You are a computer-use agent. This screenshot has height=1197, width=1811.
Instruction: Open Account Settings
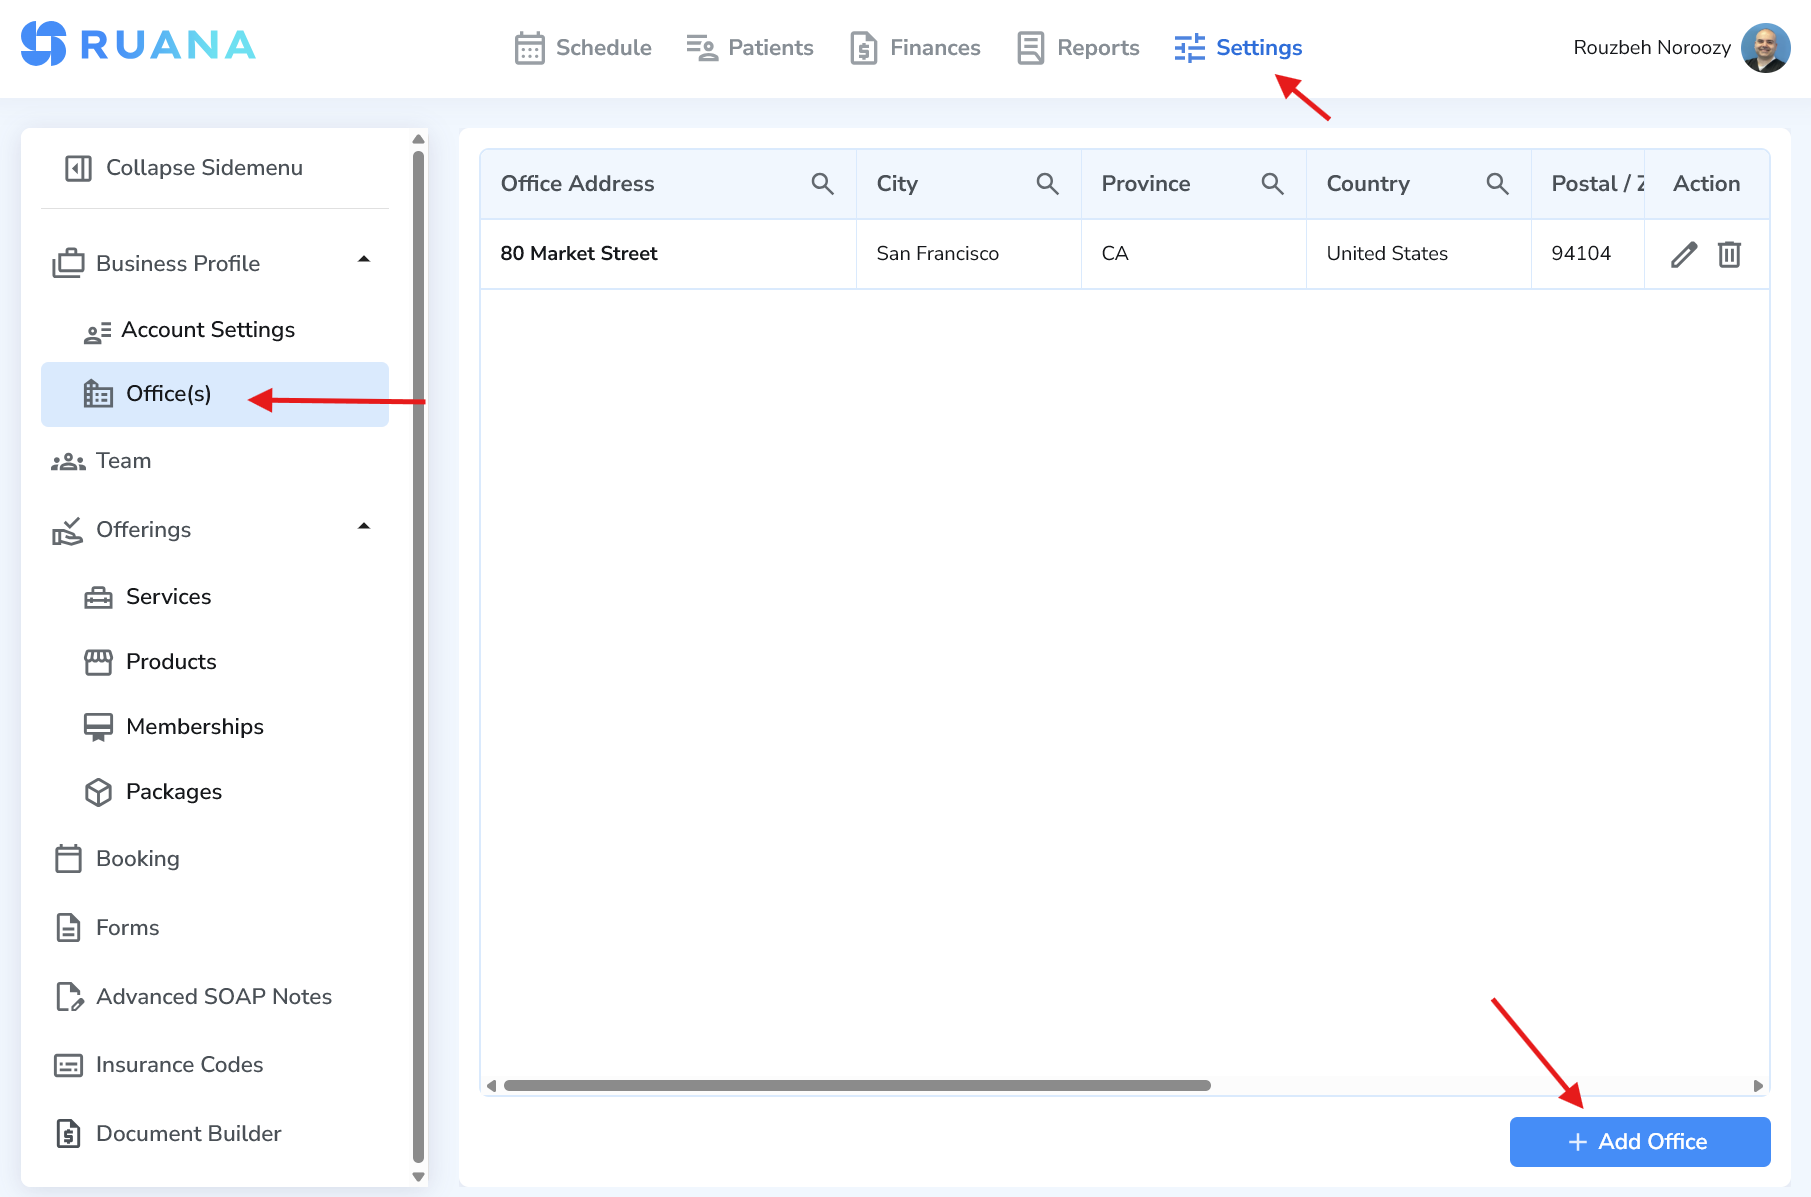(207, 329)
